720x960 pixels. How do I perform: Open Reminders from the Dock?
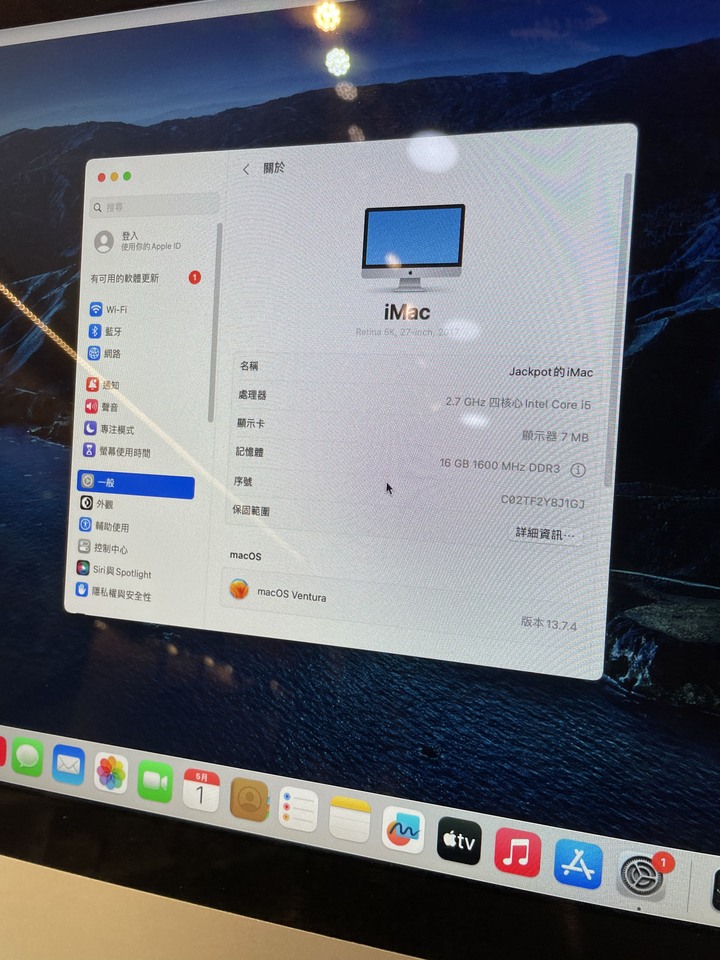298,809
